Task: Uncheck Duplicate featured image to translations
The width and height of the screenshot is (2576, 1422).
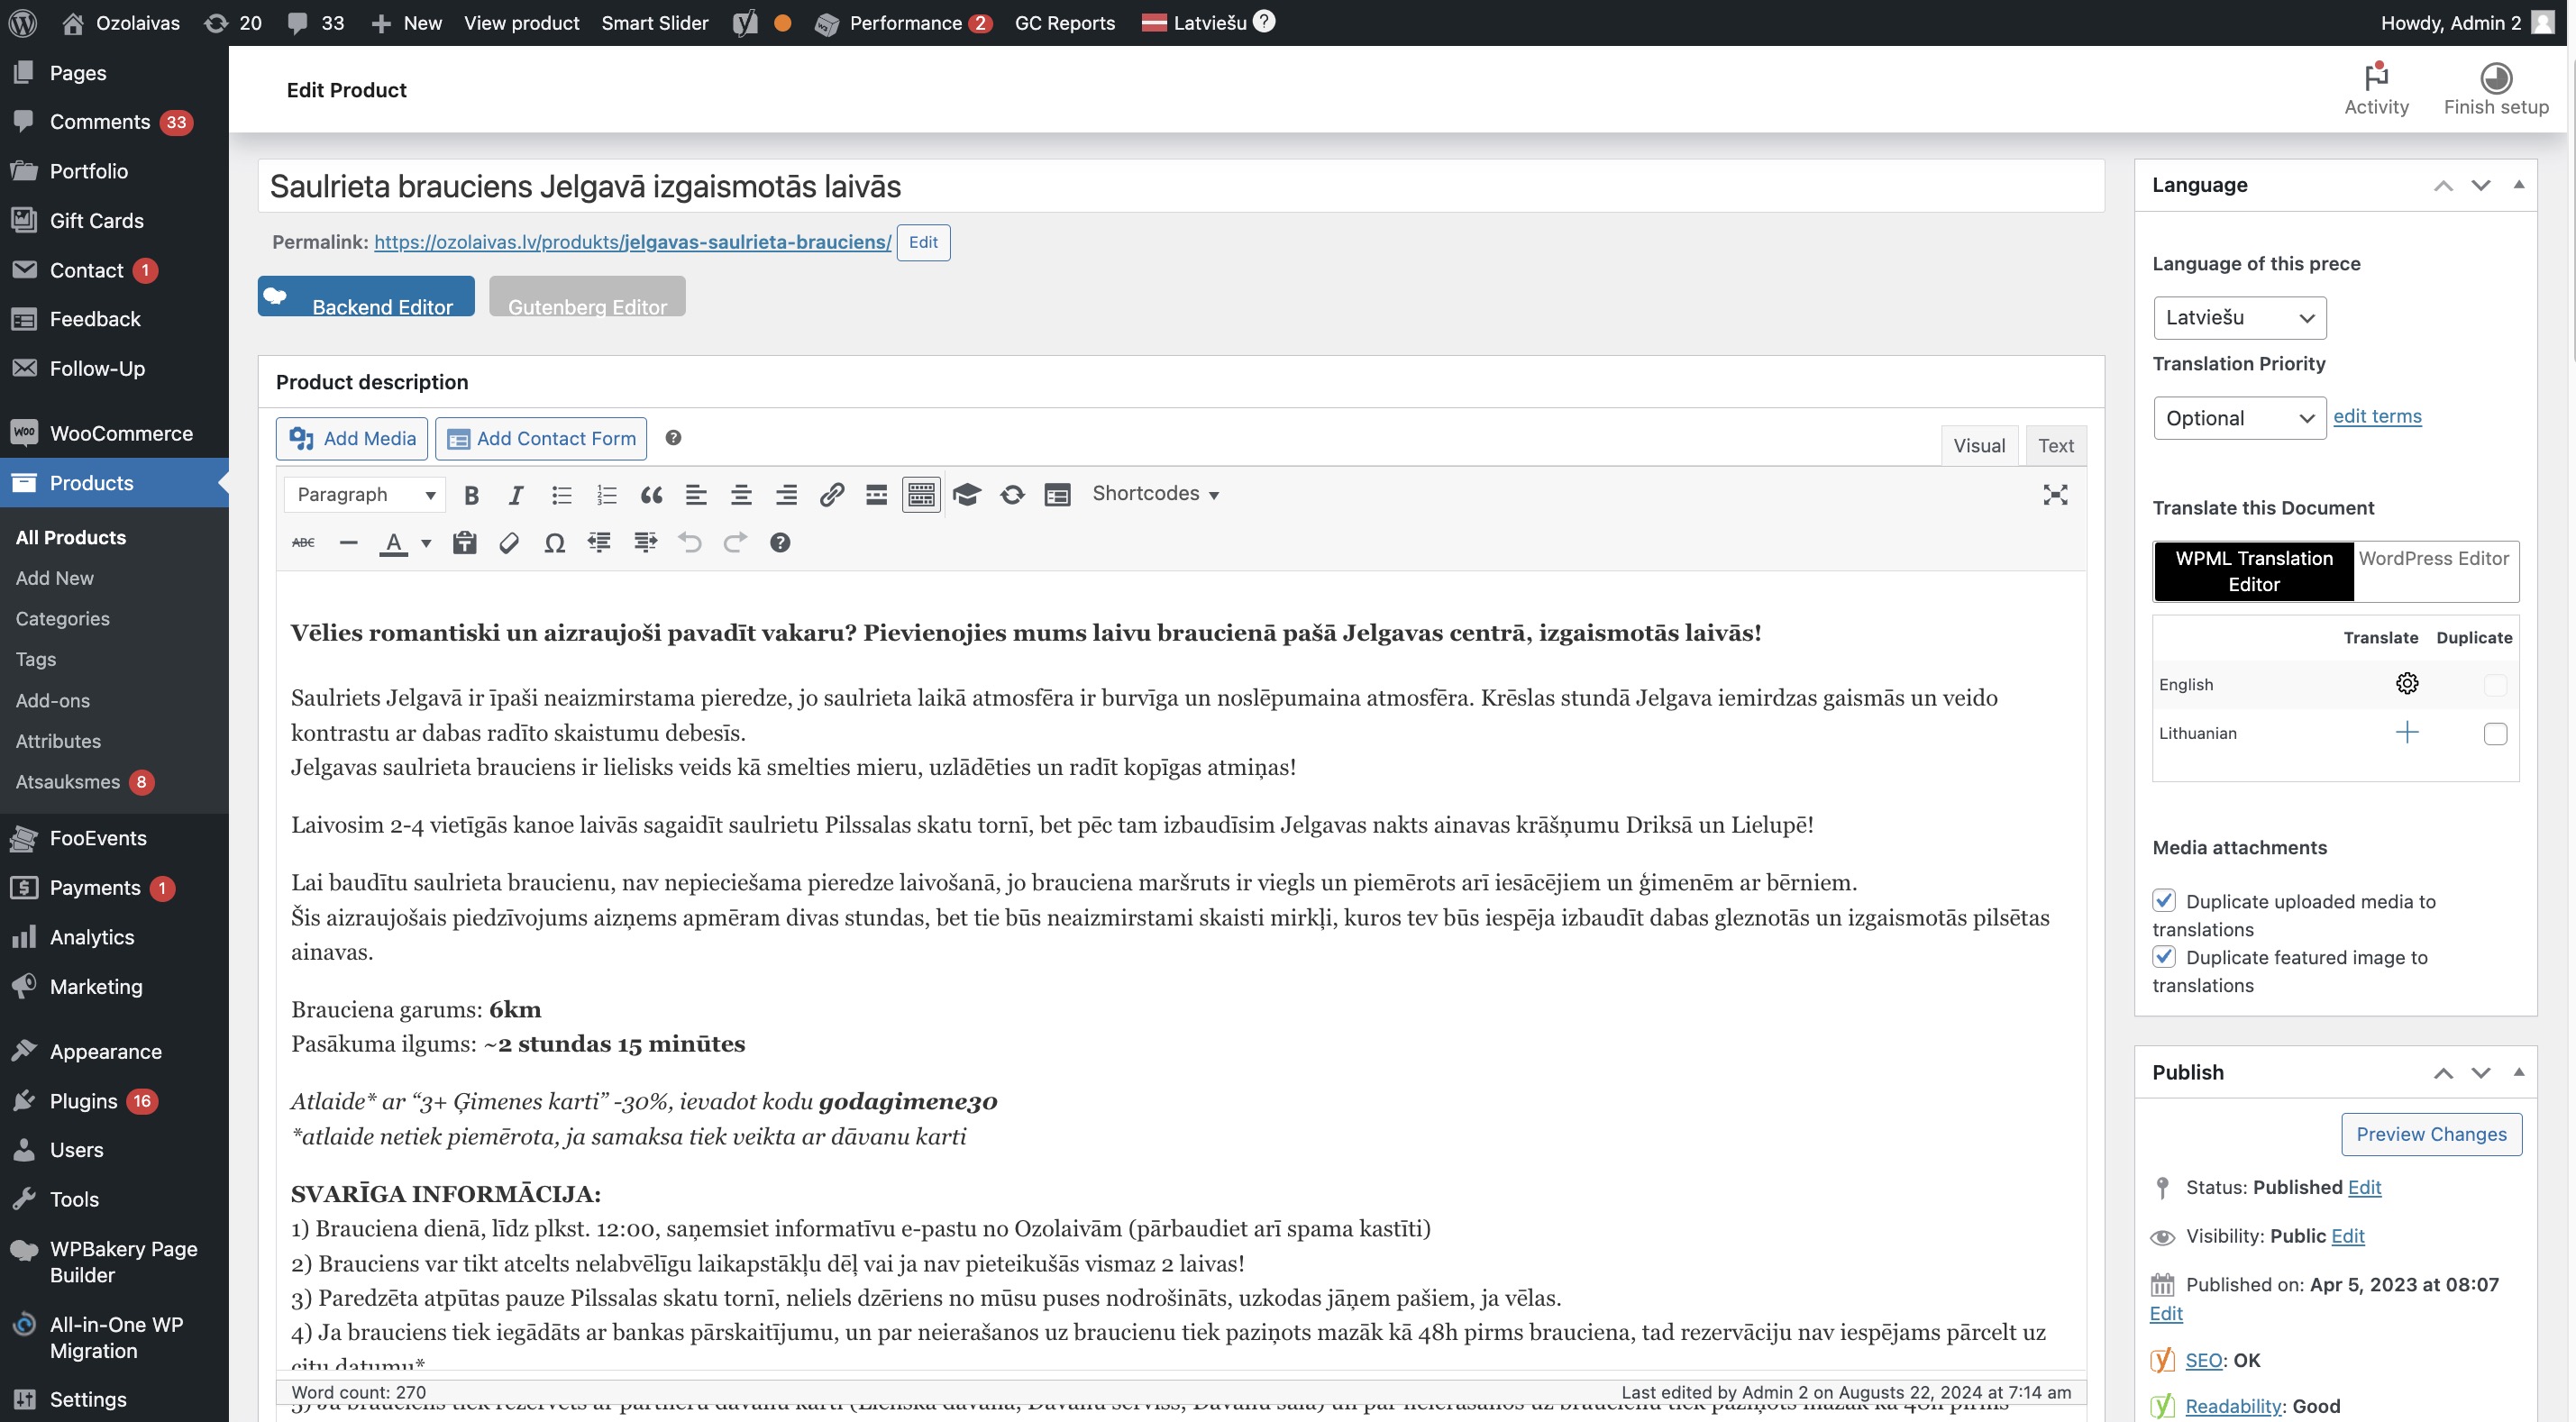Action: click(2164, 957)
